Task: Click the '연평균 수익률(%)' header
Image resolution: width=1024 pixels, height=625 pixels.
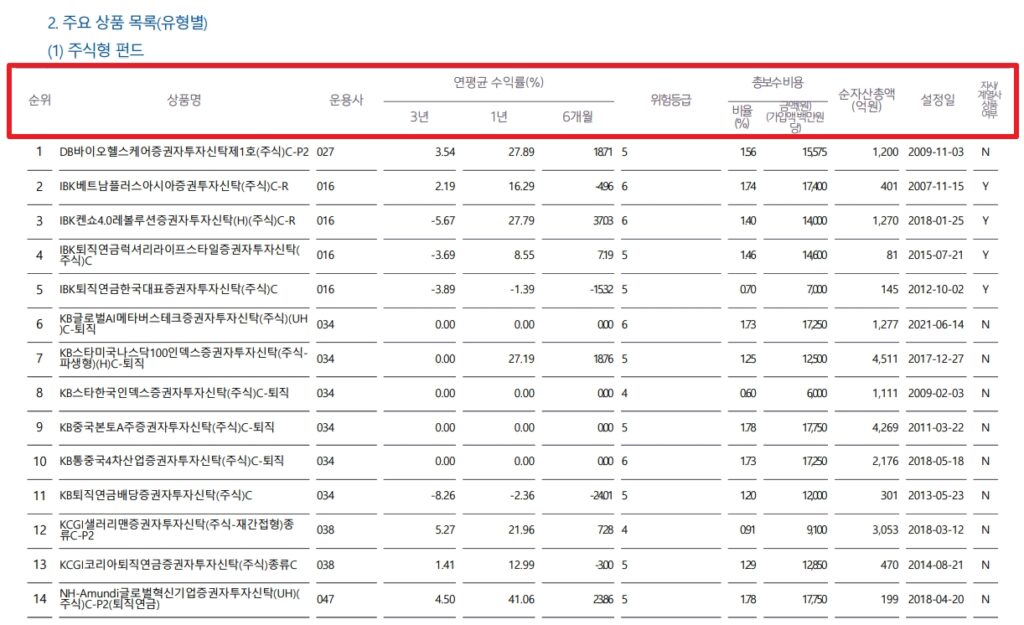Action: coord(498,82)
